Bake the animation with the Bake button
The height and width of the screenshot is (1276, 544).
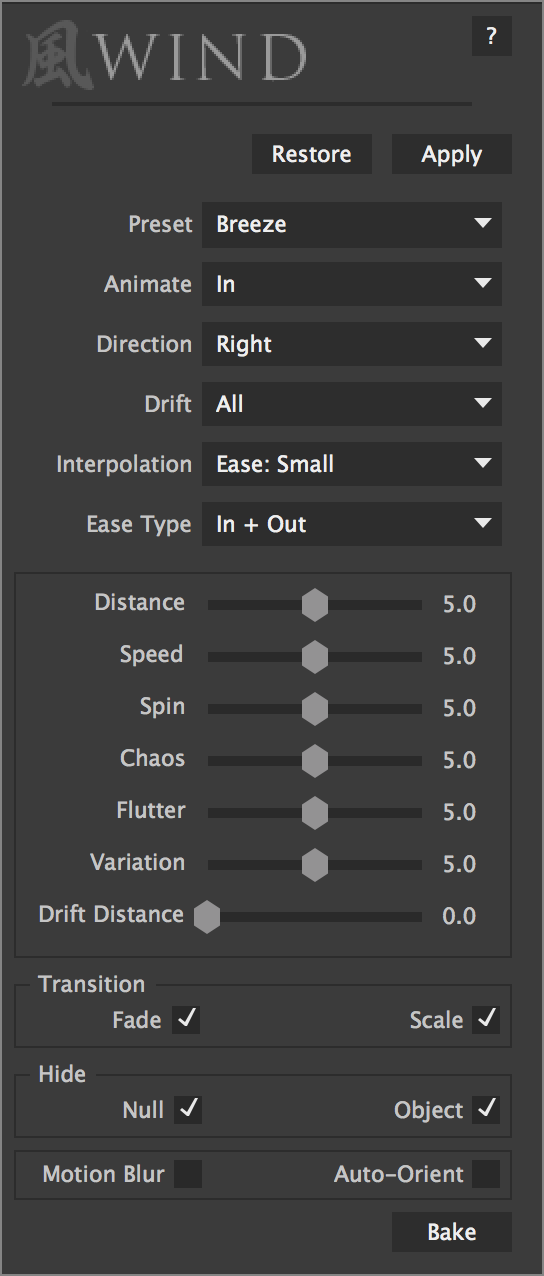tap(452, 1232)
